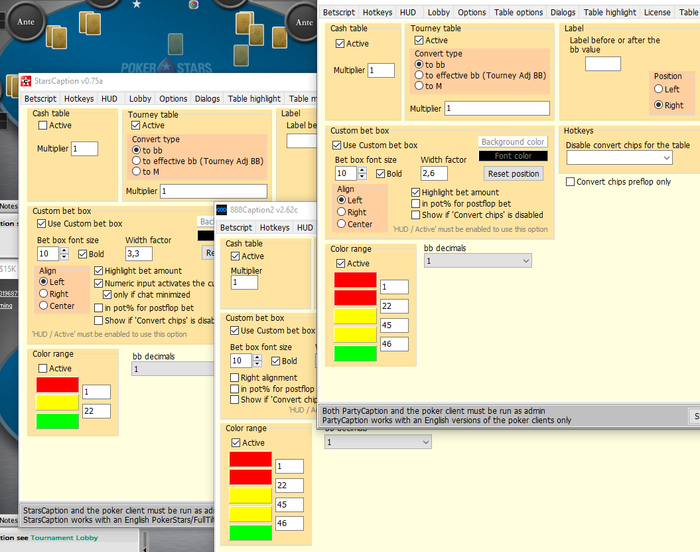Click Width factor field showing 2,6
The width and height of the screenshot is (700, 552).
[433, 173]
